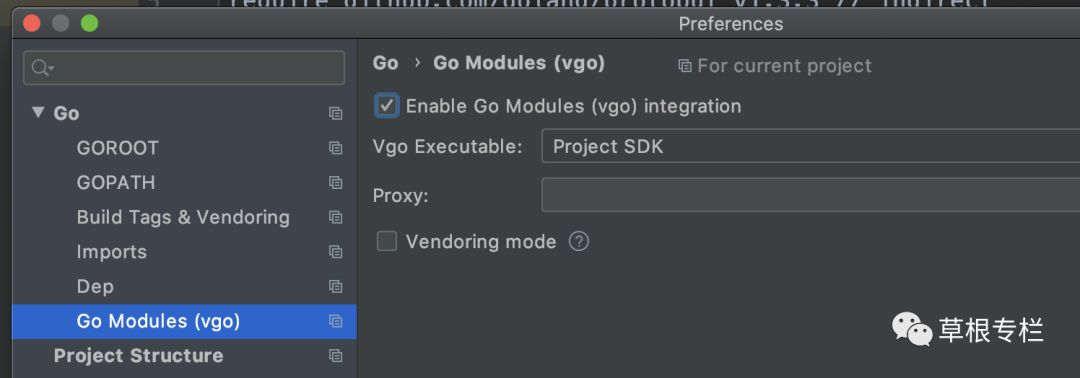Click the search magnifier icon in settings

tap(42, 67)
